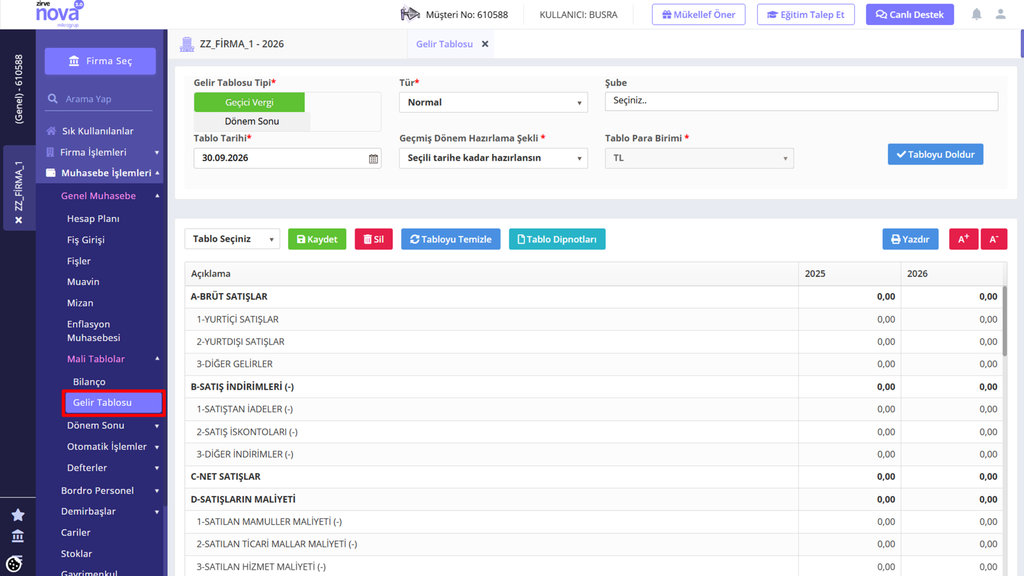Open the user profile icon
The height and width of the screenshot is (576, 1024).
click(1000, 14)
